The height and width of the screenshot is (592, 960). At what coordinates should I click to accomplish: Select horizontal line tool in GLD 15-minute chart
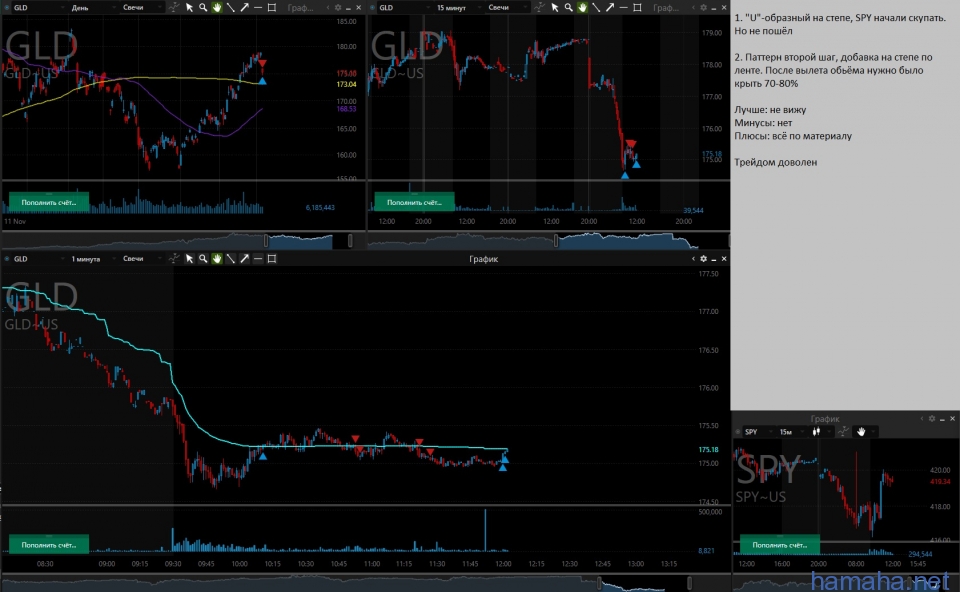[623, 7]
